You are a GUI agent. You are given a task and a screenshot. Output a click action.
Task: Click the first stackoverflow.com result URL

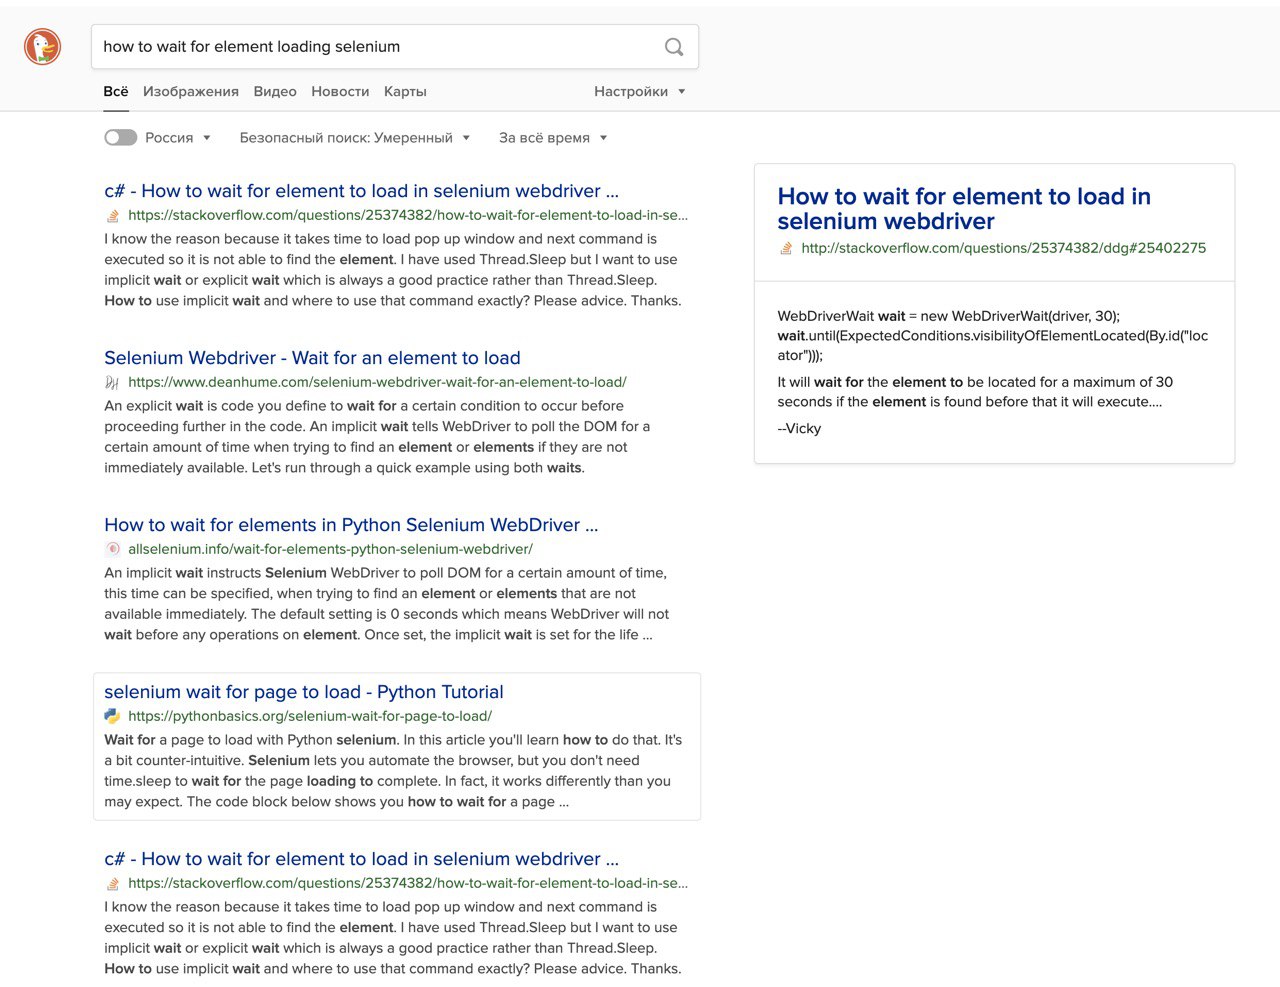[x=408, y=215]
